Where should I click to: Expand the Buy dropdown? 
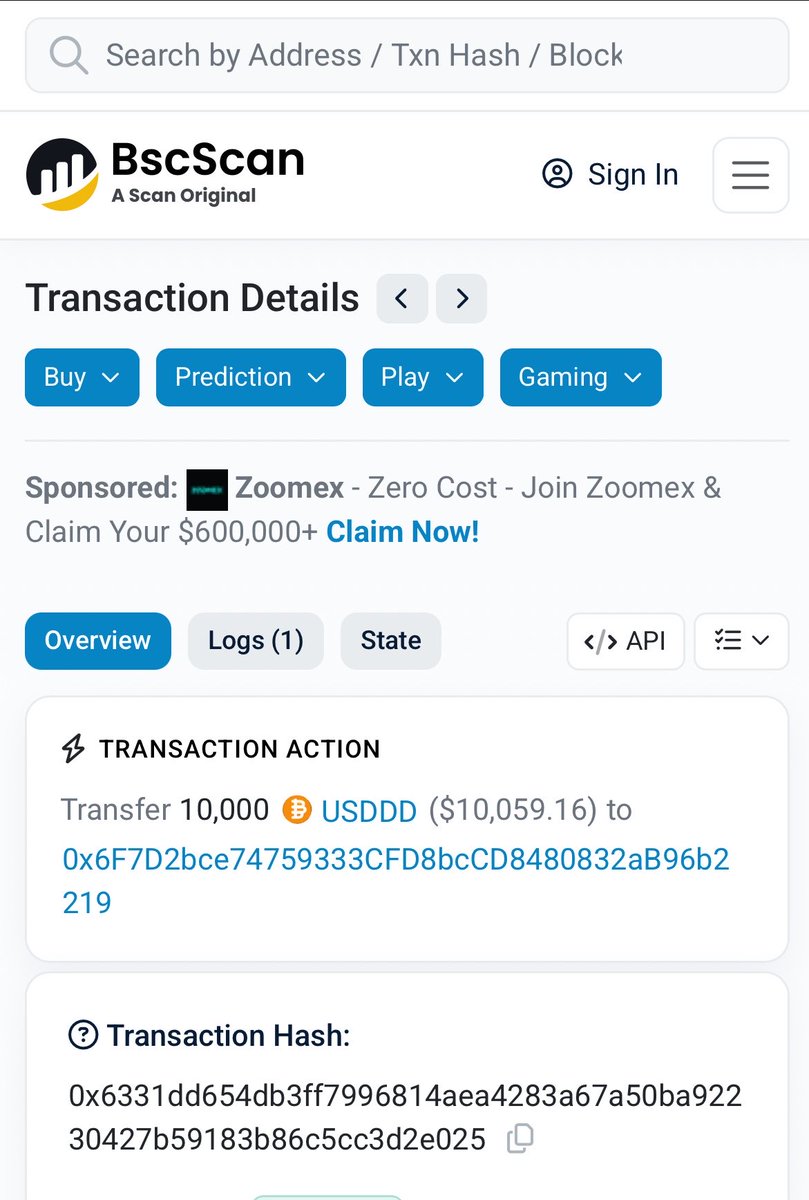82,377
